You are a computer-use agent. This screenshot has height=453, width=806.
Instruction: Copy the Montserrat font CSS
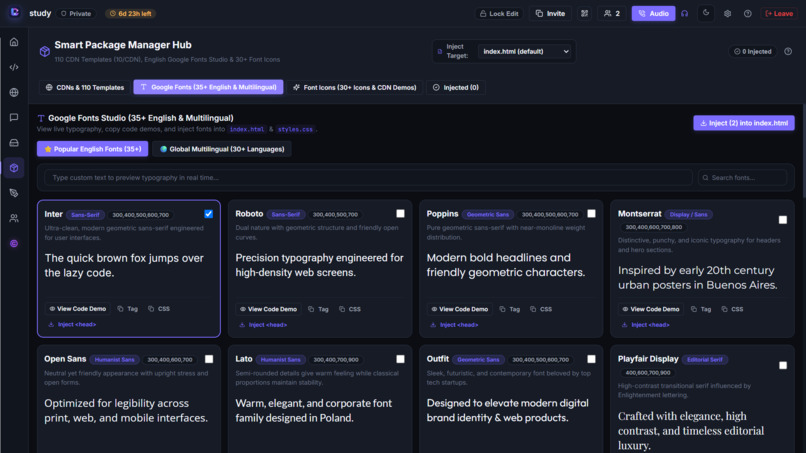click(x=732, y=309)
